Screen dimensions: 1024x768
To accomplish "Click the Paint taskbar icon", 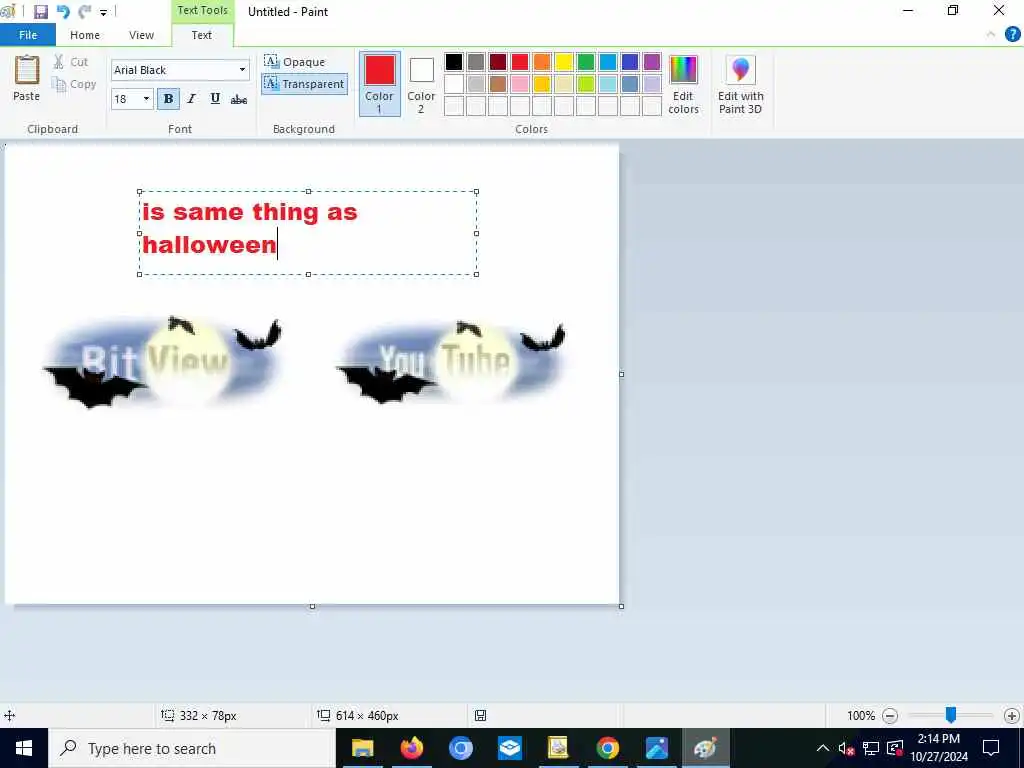I will pos(705,748).
